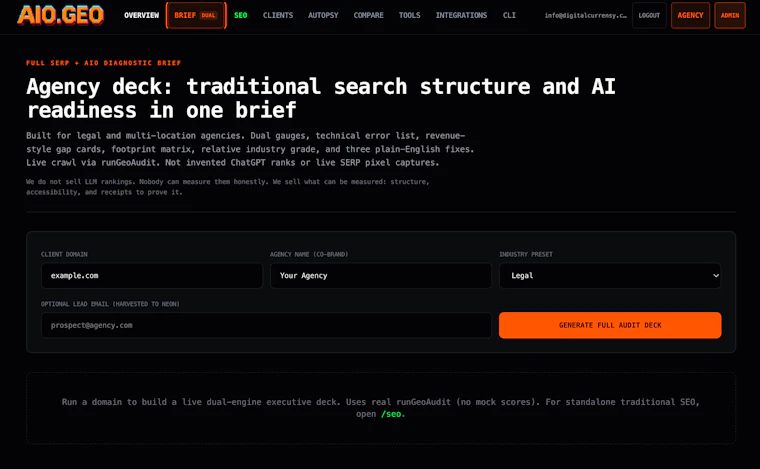Screen dimensions: 760x469
Task: Click 'Run a domain to build' hint text
Action: (x=380, y=408)
